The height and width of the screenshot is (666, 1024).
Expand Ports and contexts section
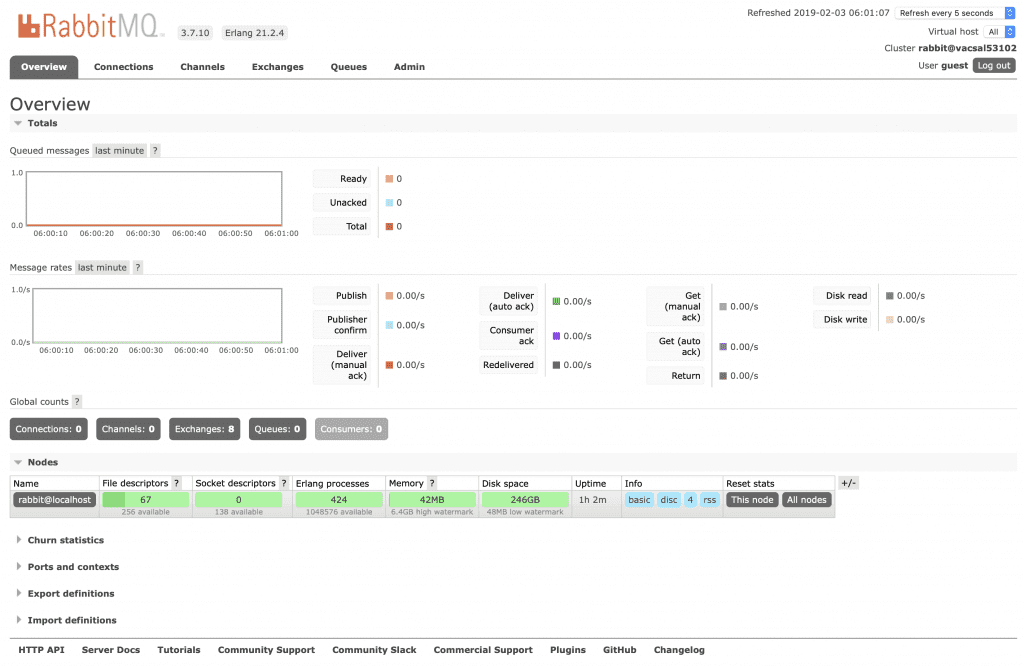tap(67, 567)
